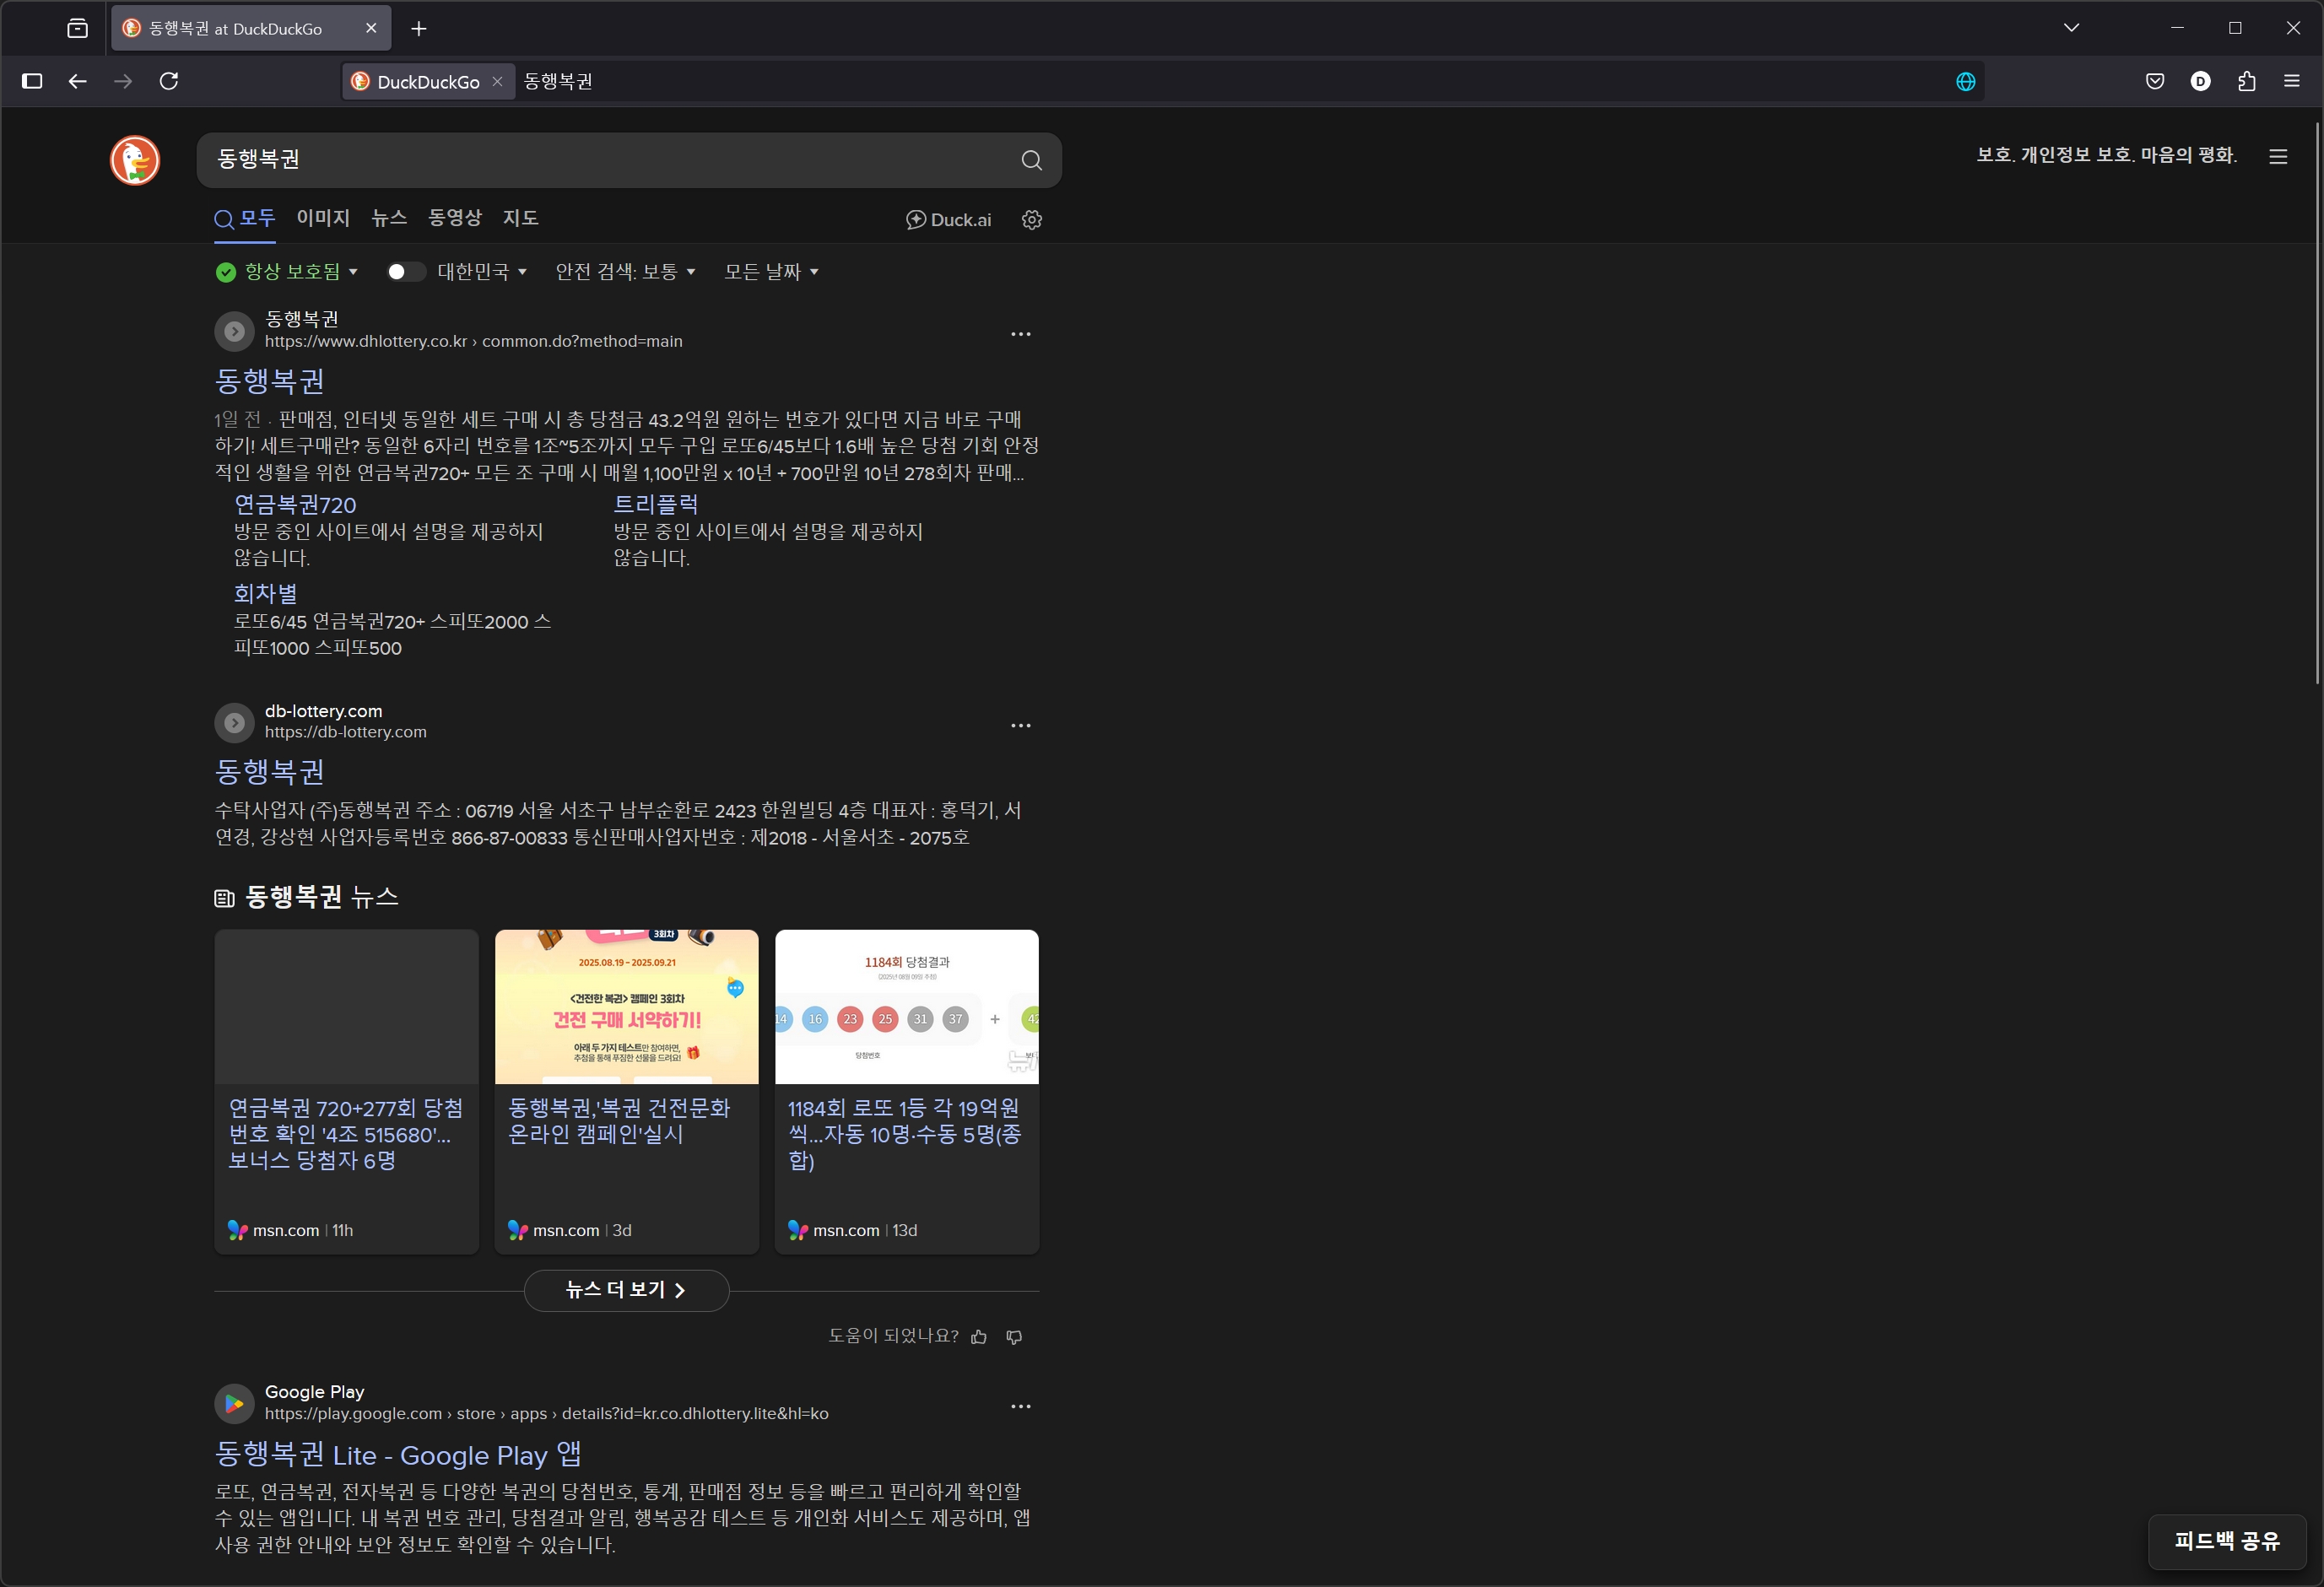Screen dimensions: 2324x1587
Task: Open the db-lottery.com 동행복권 result title
Action: 270,772
